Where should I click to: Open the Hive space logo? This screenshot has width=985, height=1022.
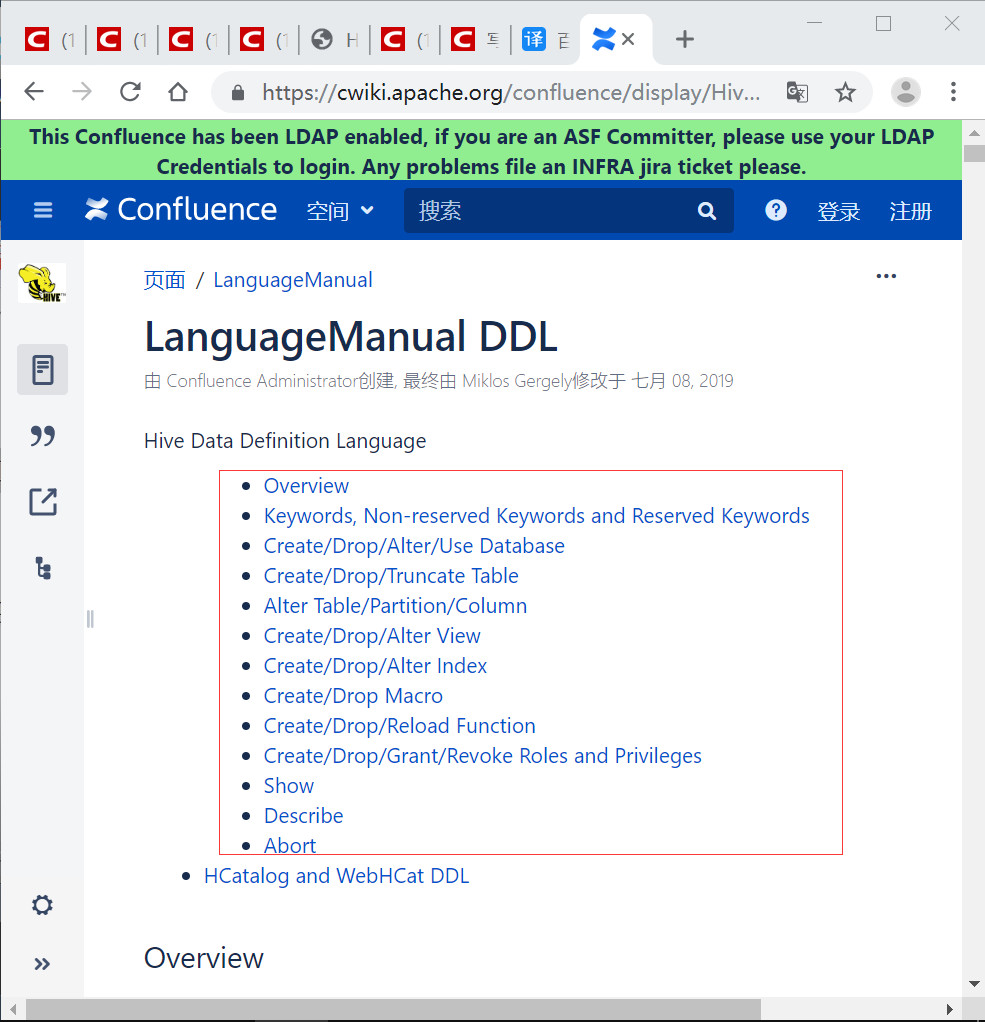point(42,283)
